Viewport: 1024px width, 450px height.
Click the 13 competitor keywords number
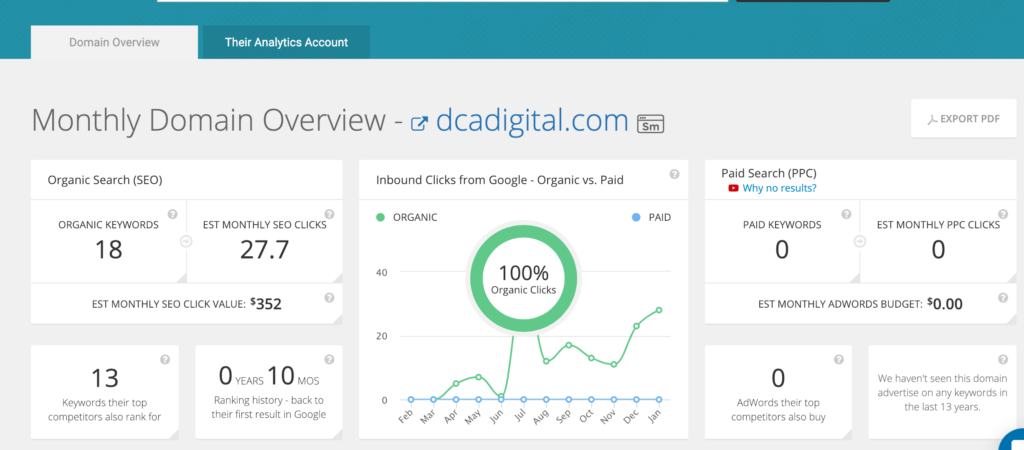pos(104,378)
